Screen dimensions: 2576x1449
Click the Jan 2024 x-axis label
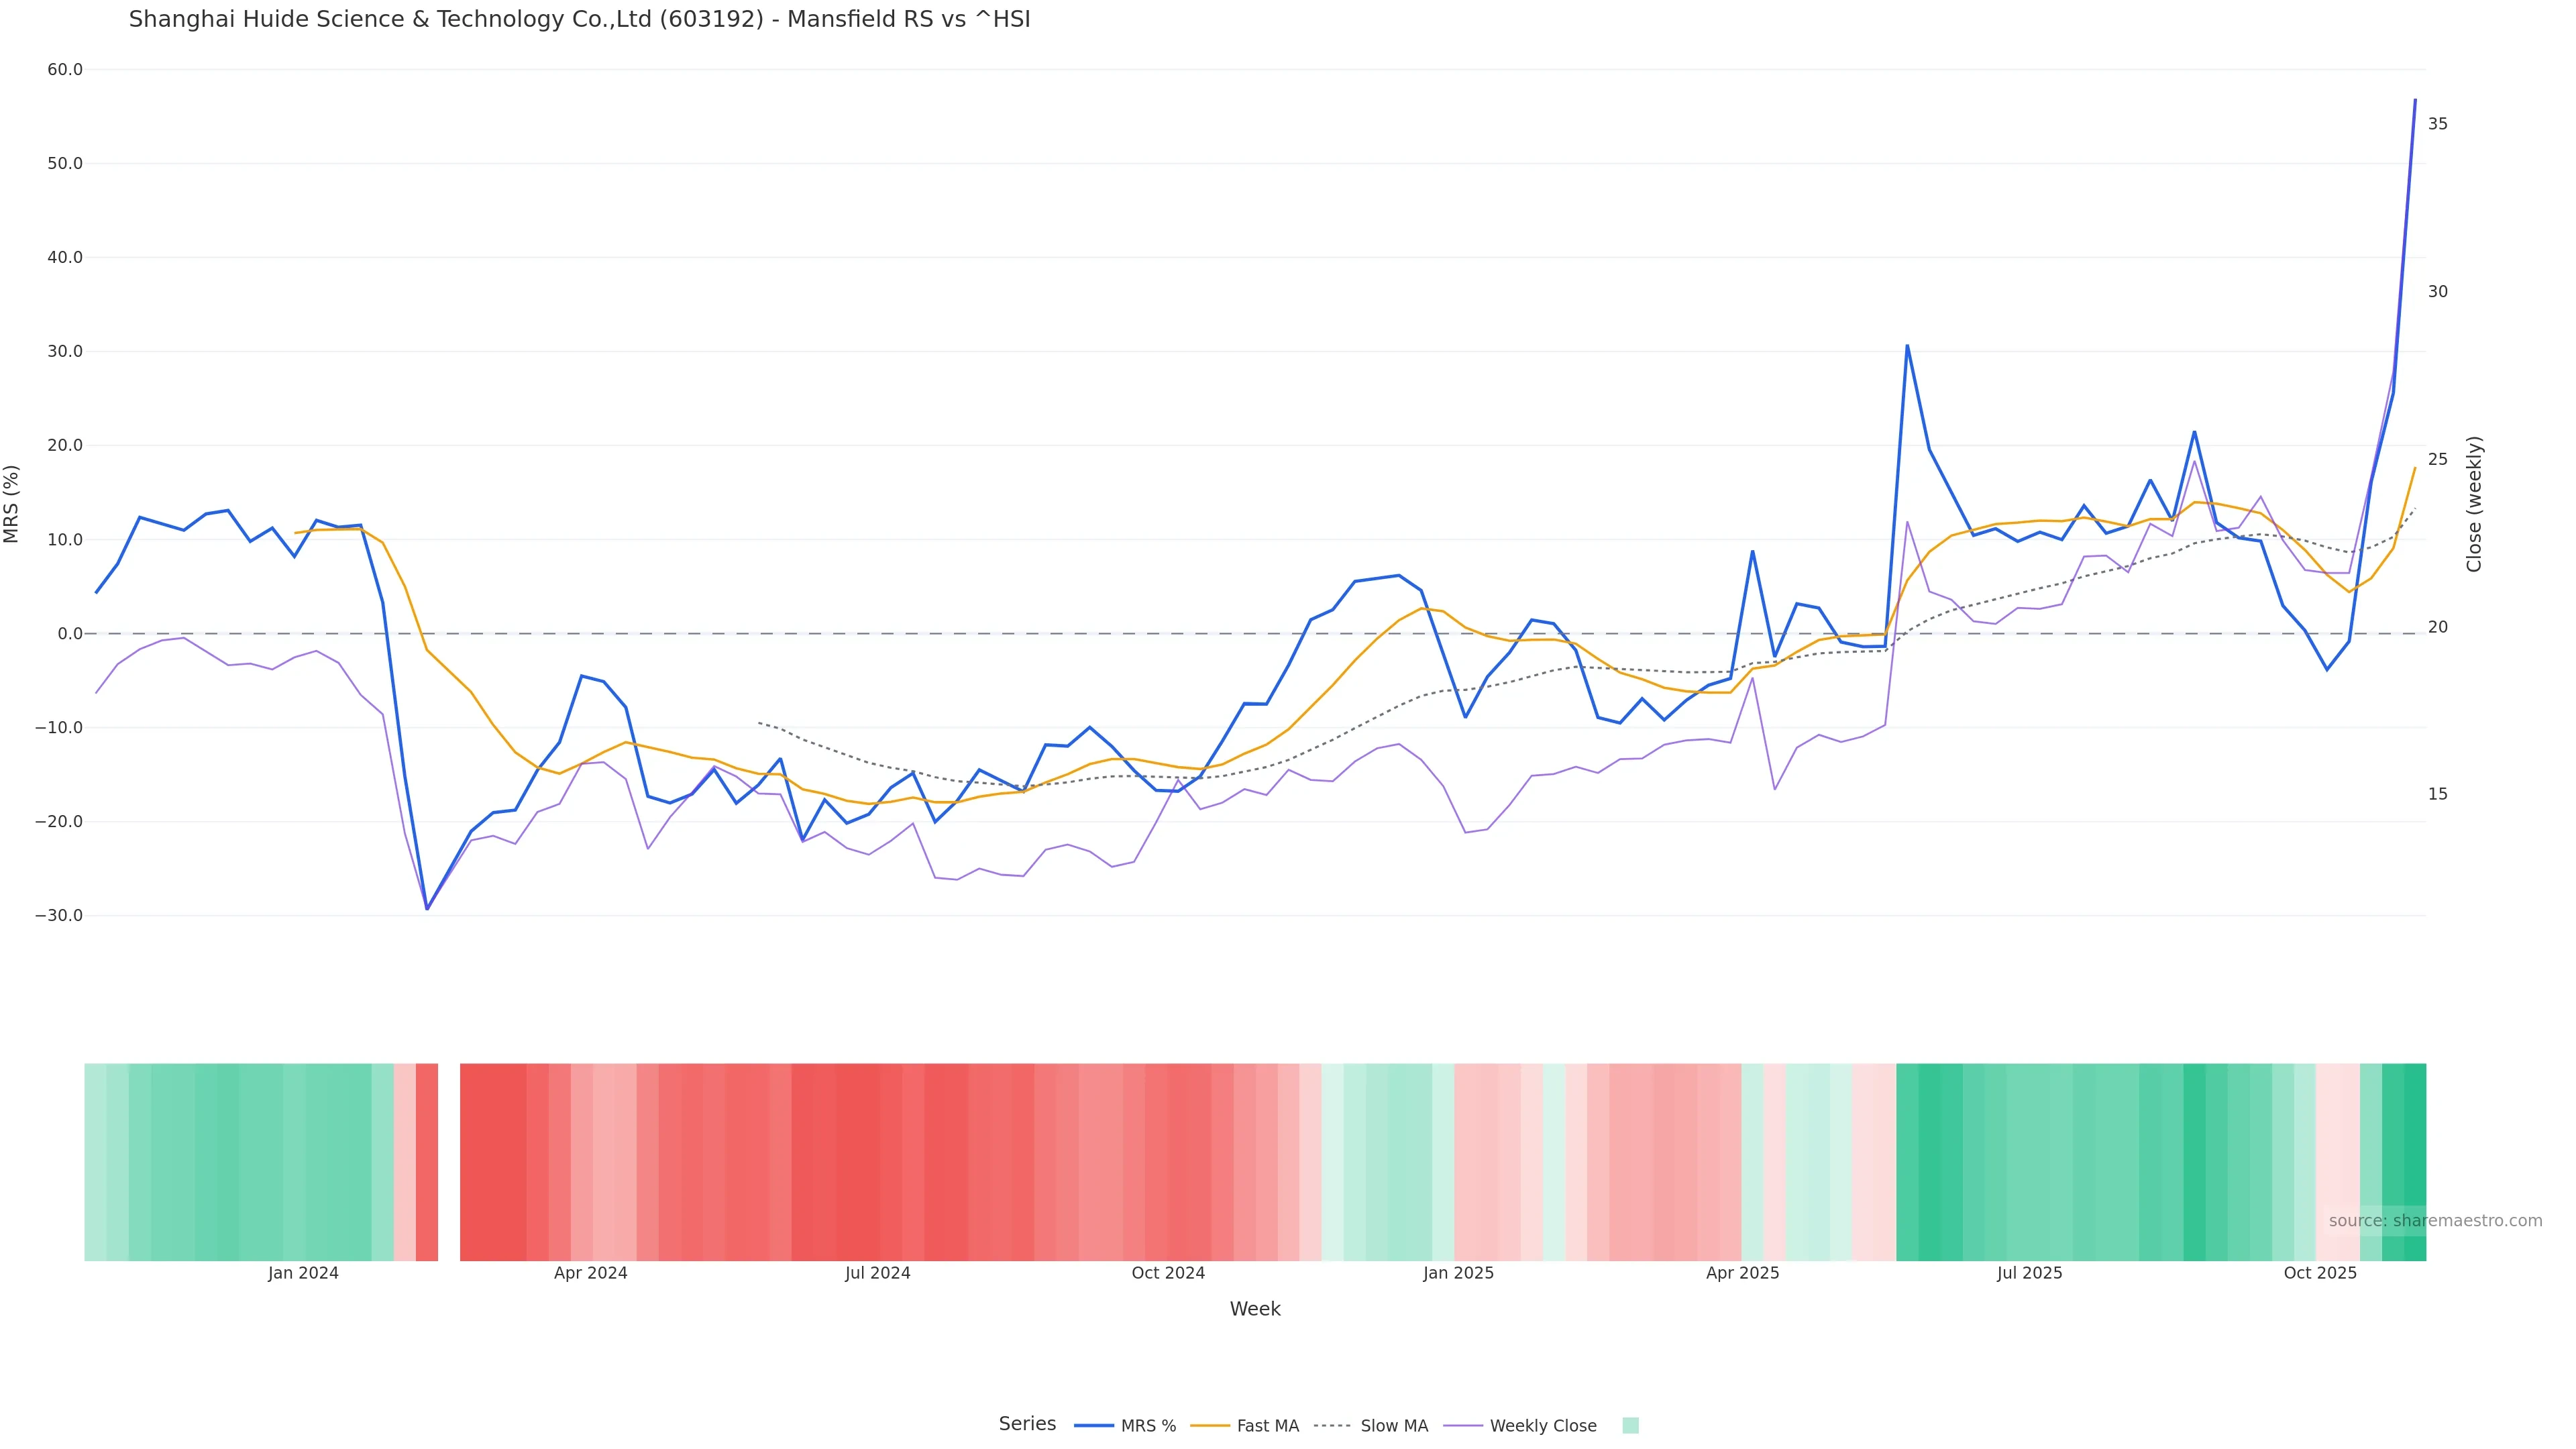[303, 1273]
